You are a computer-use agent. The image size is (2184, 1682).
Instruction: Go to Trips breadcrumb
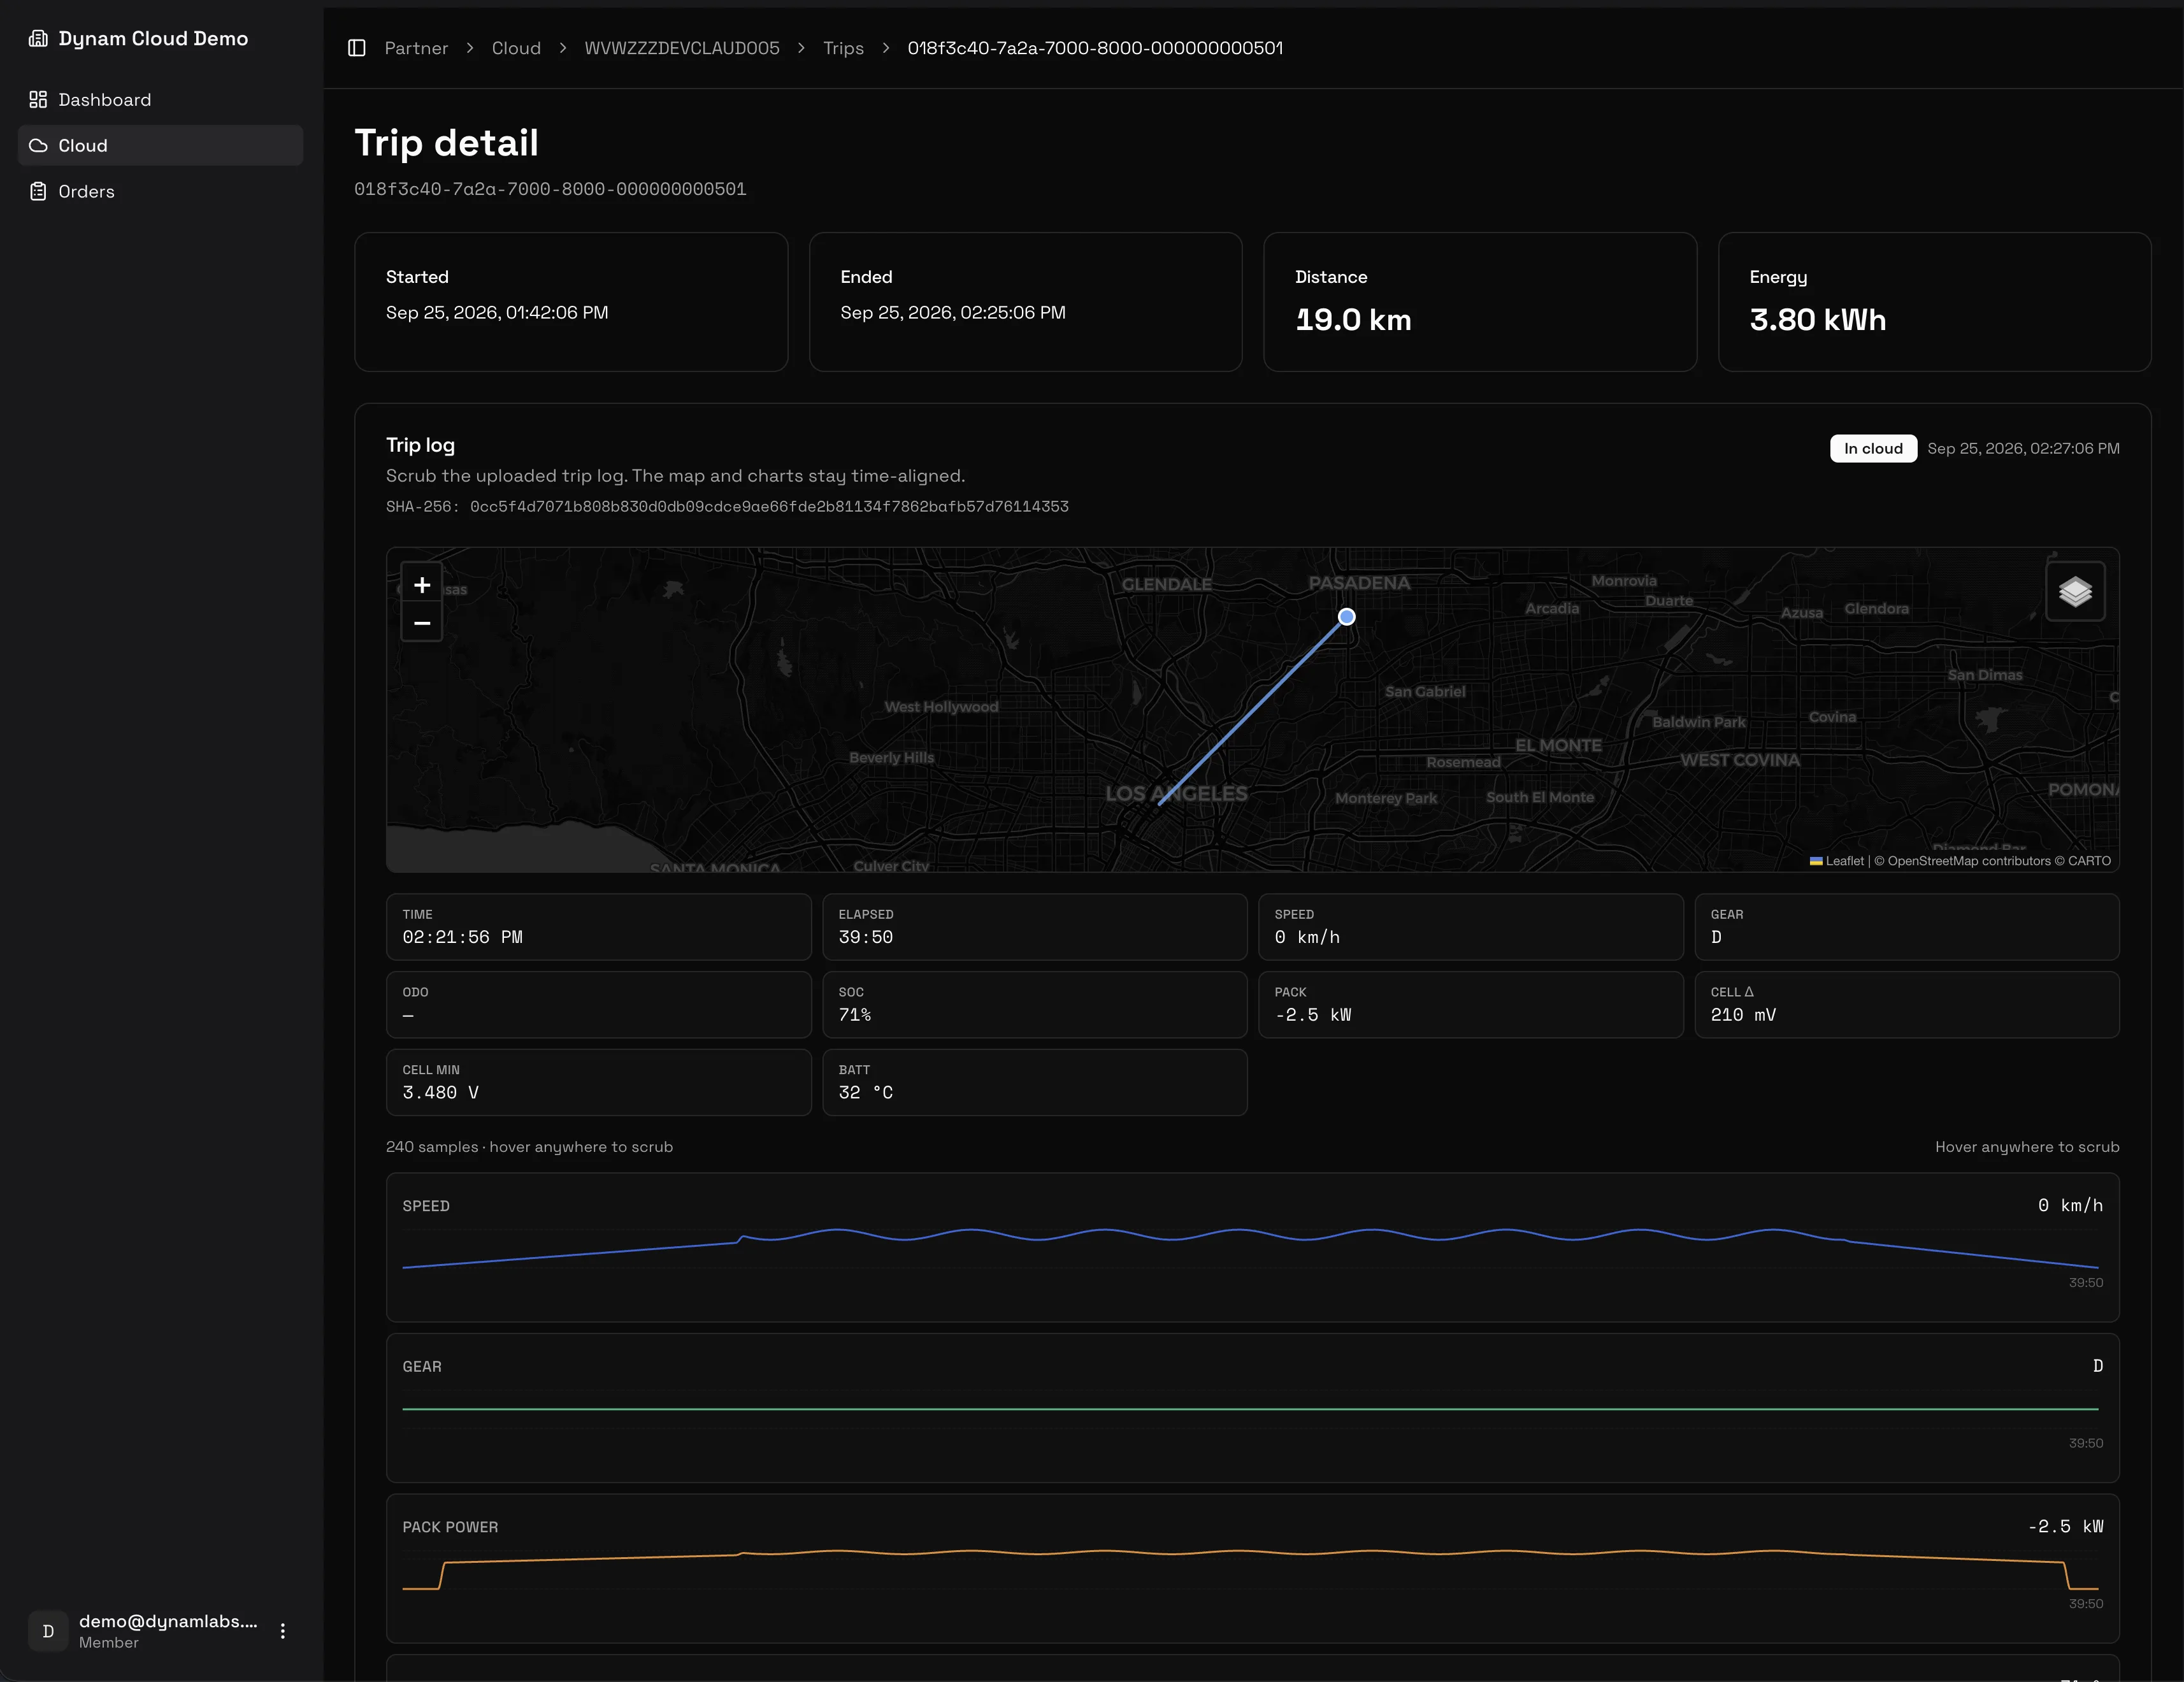pyautogui.click(x=843, y=48)
